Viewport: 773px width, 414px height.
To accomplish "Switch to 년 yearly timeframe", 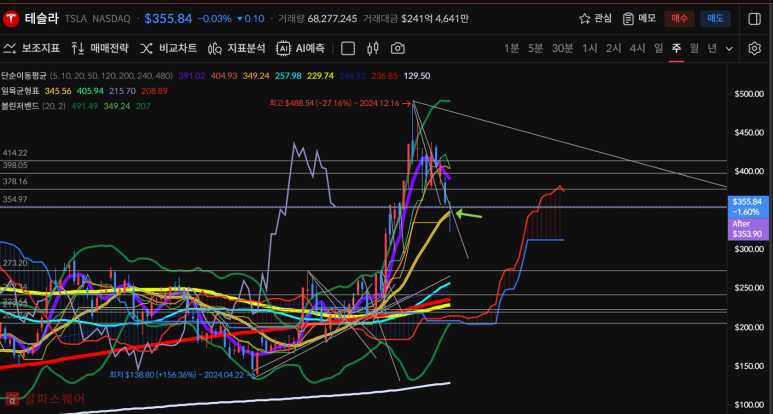I will click(712, 48).
